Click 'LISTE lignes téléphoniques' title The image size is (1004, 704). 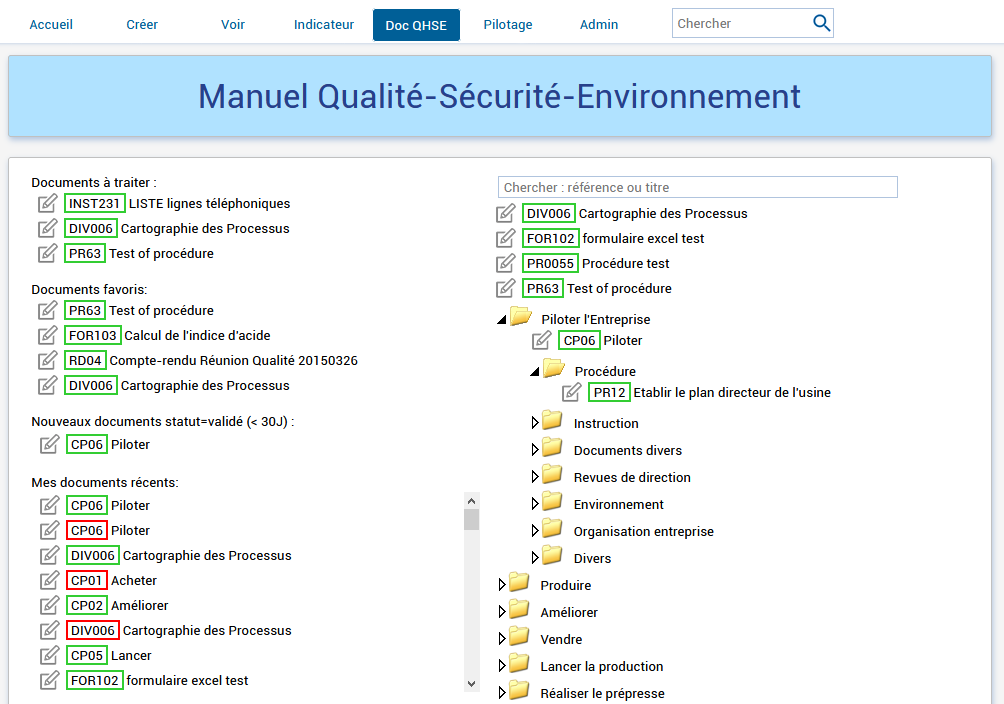(209, 203)
